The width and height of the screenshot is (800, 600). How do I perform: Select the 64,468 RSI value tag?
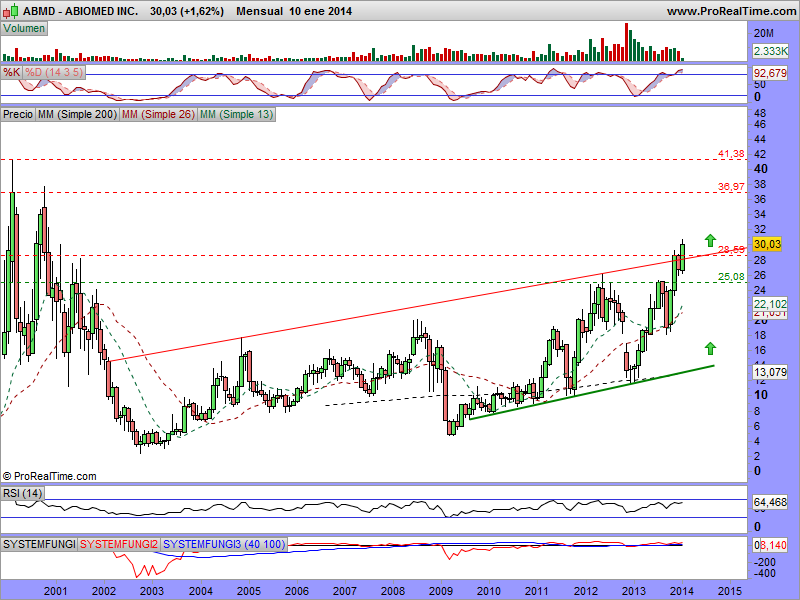[770, 503]
